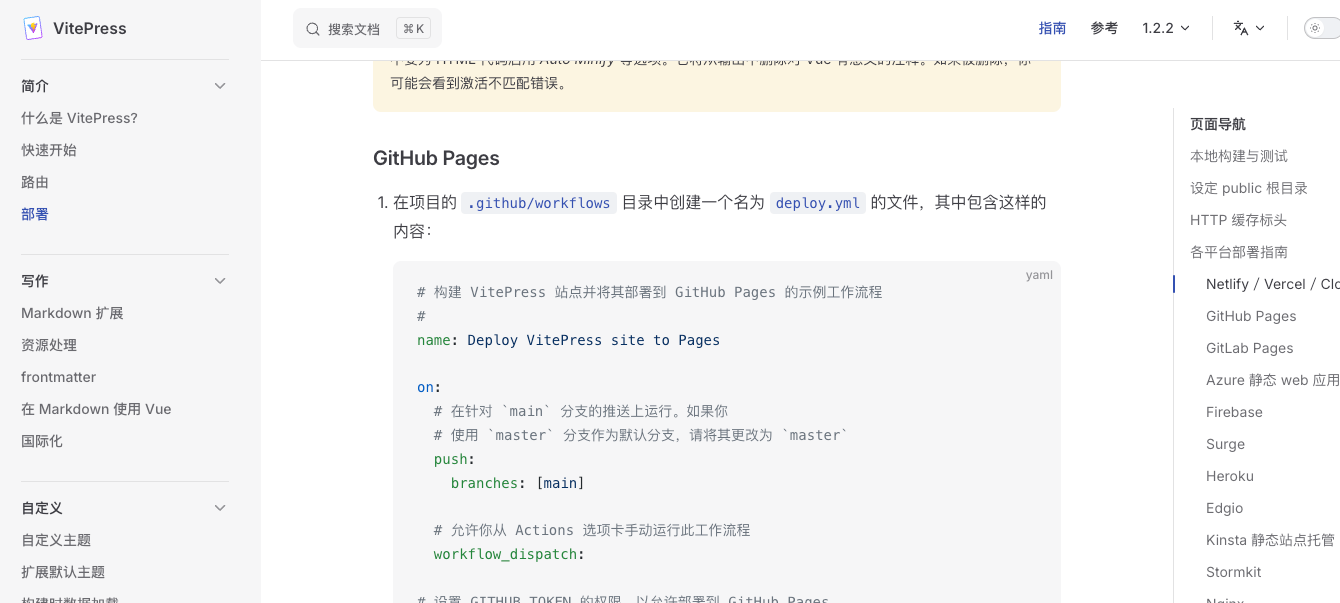Viewport: 1340px width, 603px height.
Task: Jump to Firebase outline item
Action: [1234, 412]
